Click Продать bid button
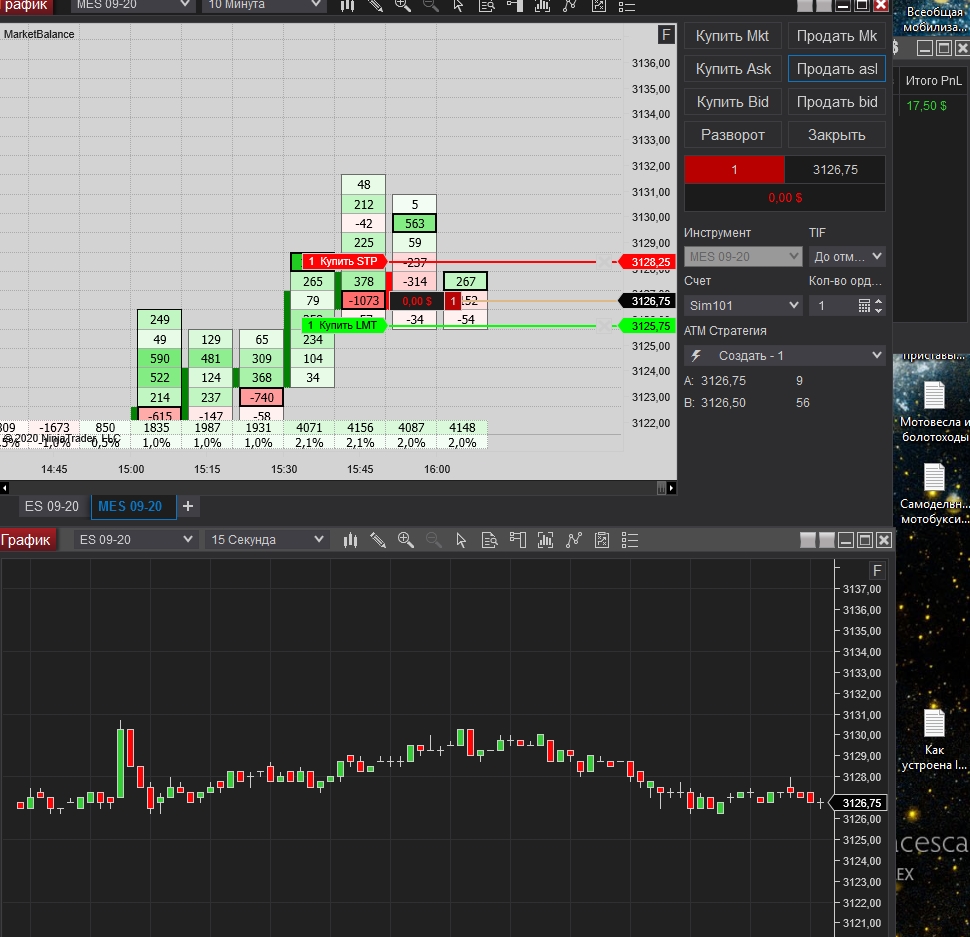Viewport: 970px width, 937px height. (x=836, y=102)
